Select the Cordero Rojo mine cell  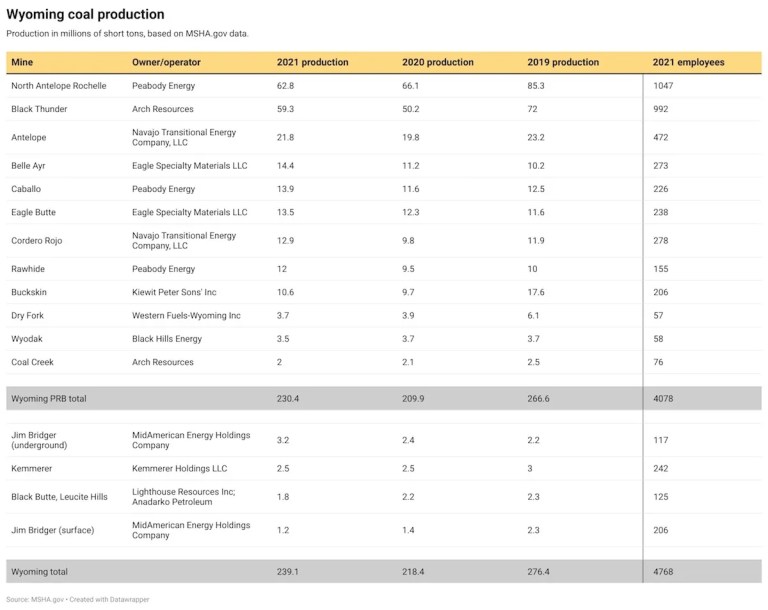coord(39,241)
